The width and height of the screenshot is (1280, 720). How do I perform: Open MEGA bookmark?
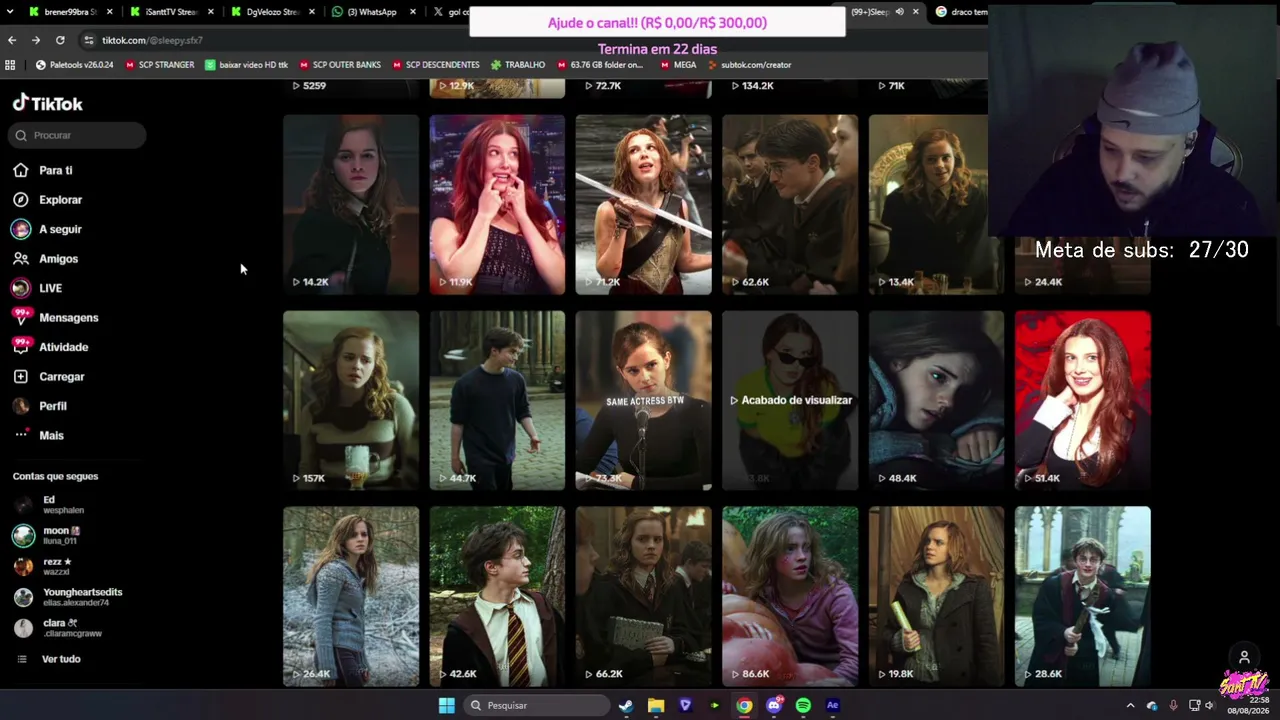click(x=677, y=65)
